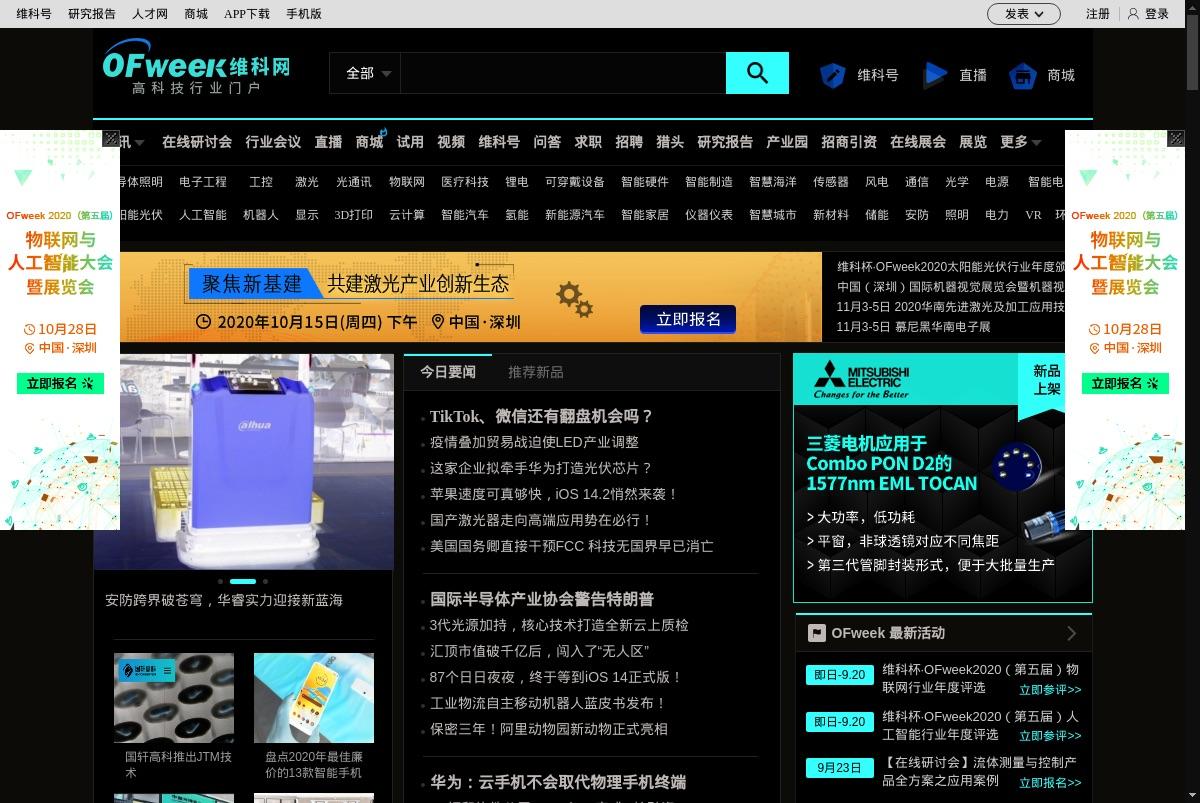The width and height of the screenshot is (1200, 803).
Task: Select the first carousel dot indicator
Action: pos(221,581)
